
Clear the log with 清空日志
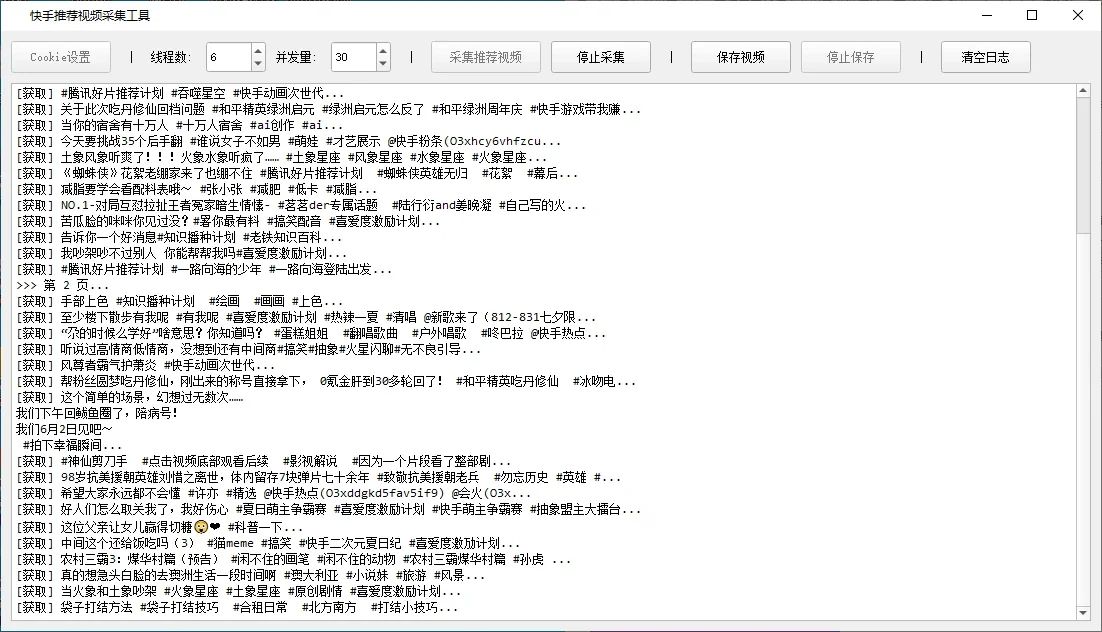tap(985, 57)
